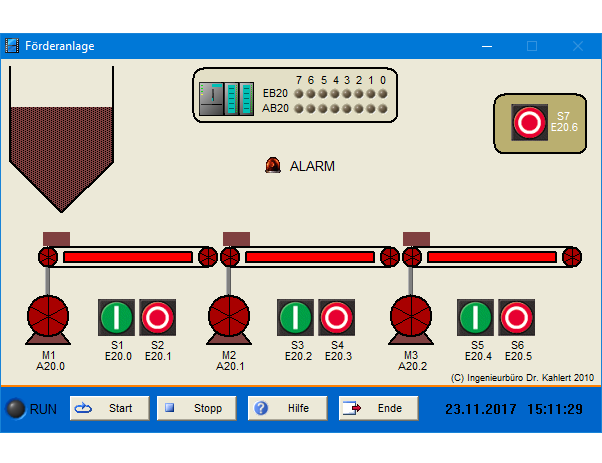602x463 pixels.
Task: Click motor M2 A20.1 icon
Action: (229, 320)
